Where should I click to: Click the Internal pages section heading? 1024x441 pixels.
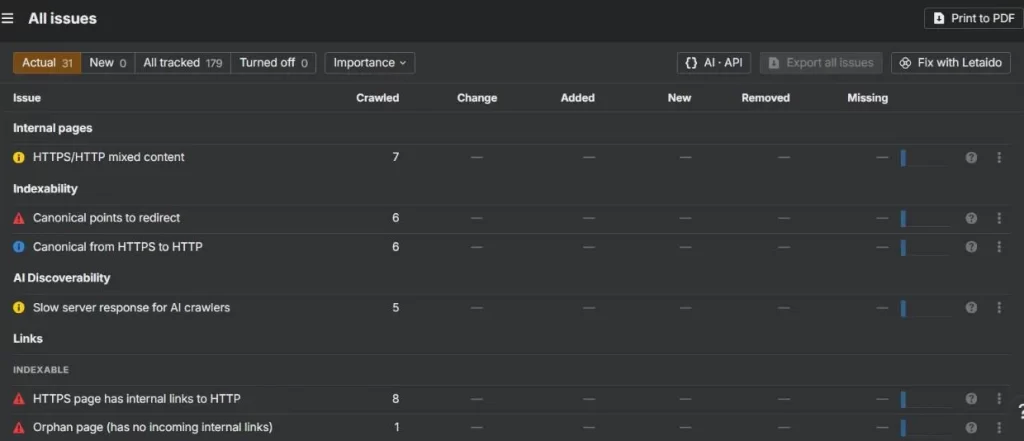[53, 128]
